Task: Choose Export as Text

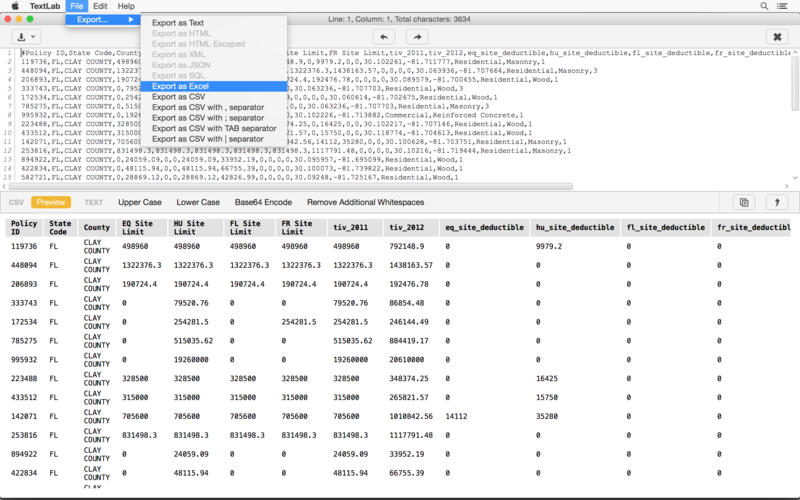Action: (178, 22)
